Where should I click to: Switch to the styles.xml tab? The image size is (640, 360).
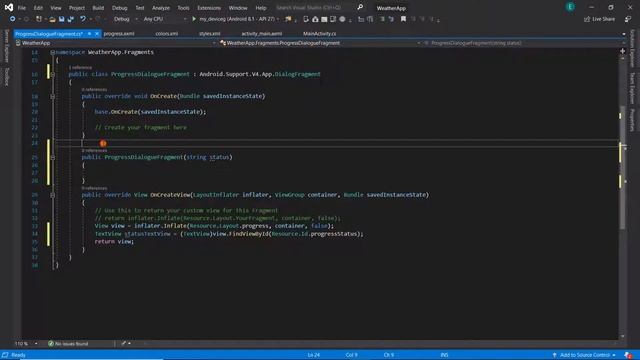coord(210,33)
